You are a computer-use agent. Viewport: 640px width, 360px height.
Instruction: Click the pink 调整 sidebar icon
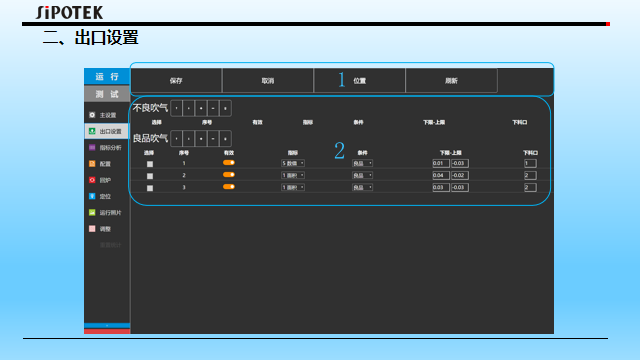(92, 229)
